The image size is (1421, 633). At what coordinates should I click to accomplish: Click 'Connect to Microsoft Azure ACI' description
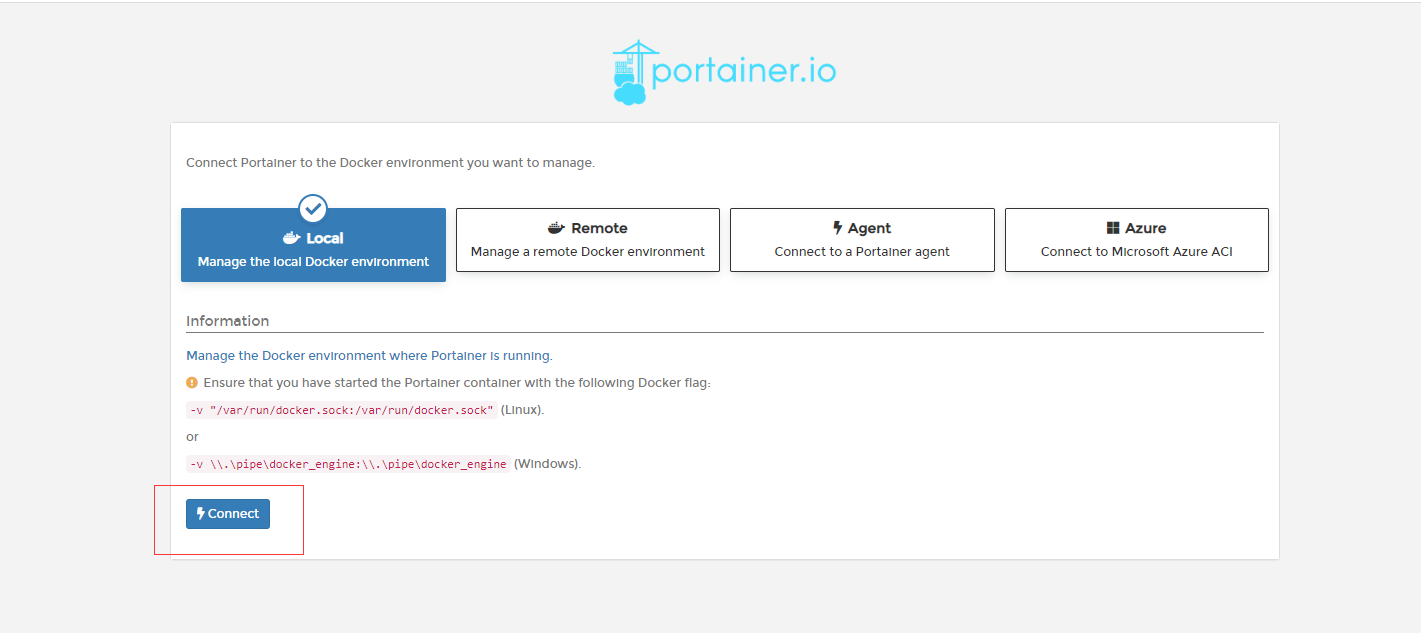(1136, 252)
